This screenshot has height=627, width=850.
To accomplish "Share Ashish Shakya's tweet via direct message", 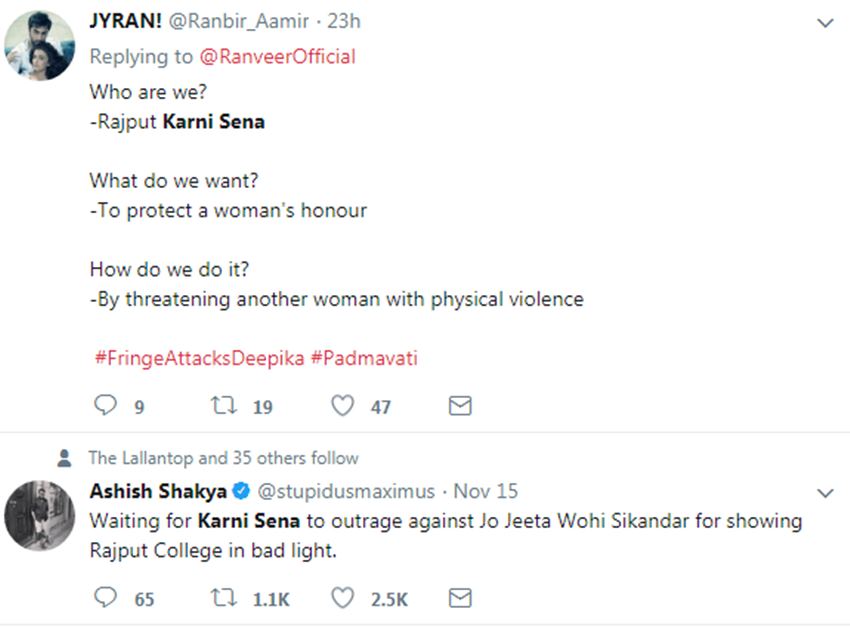I will tap(459, 598).
